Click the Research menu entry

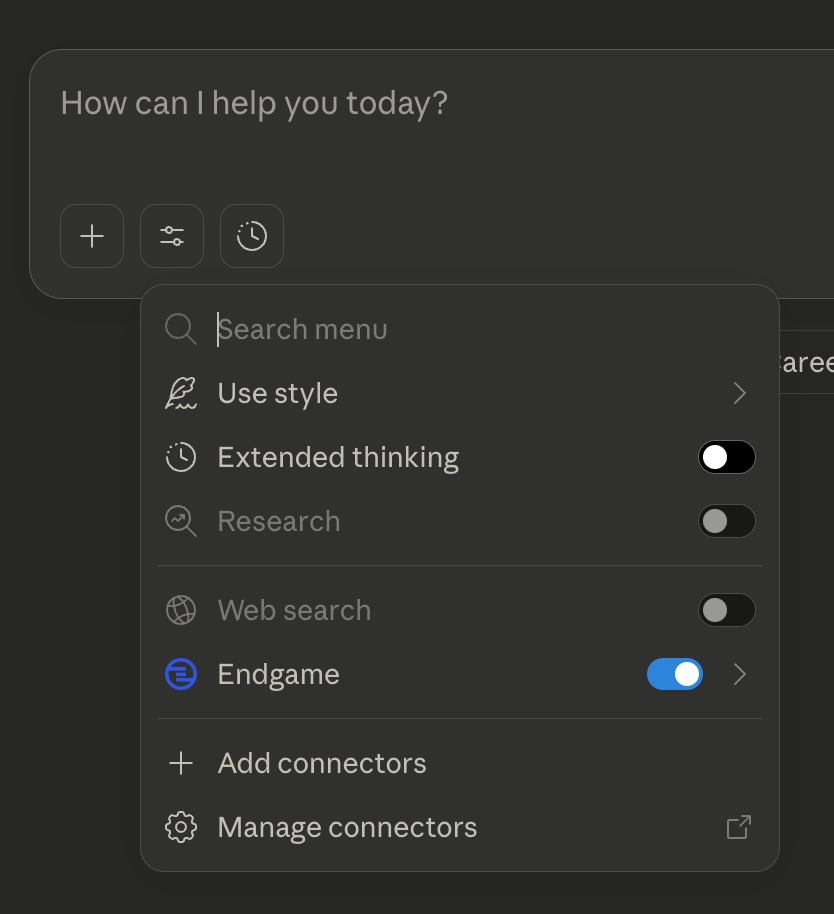pos(279,521)
